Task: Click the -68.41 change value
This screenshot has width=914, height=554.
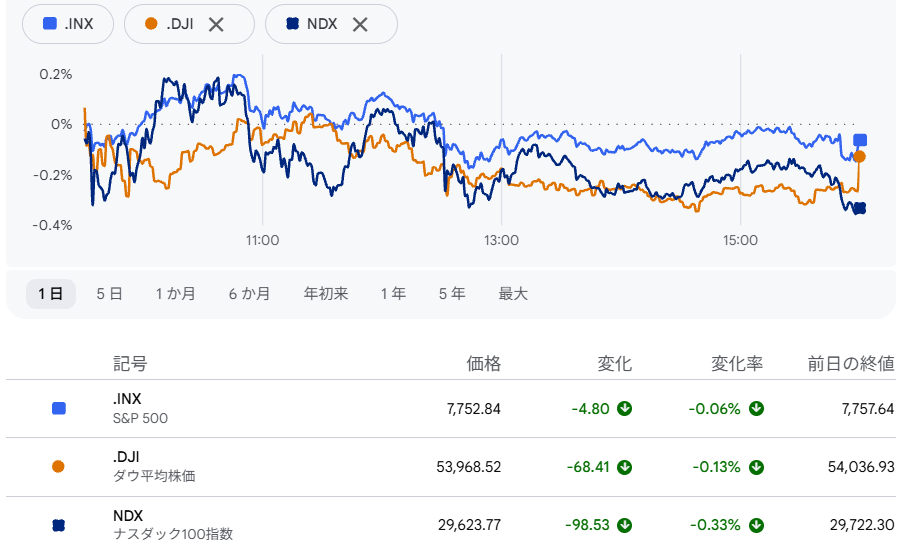Action: 588,467
